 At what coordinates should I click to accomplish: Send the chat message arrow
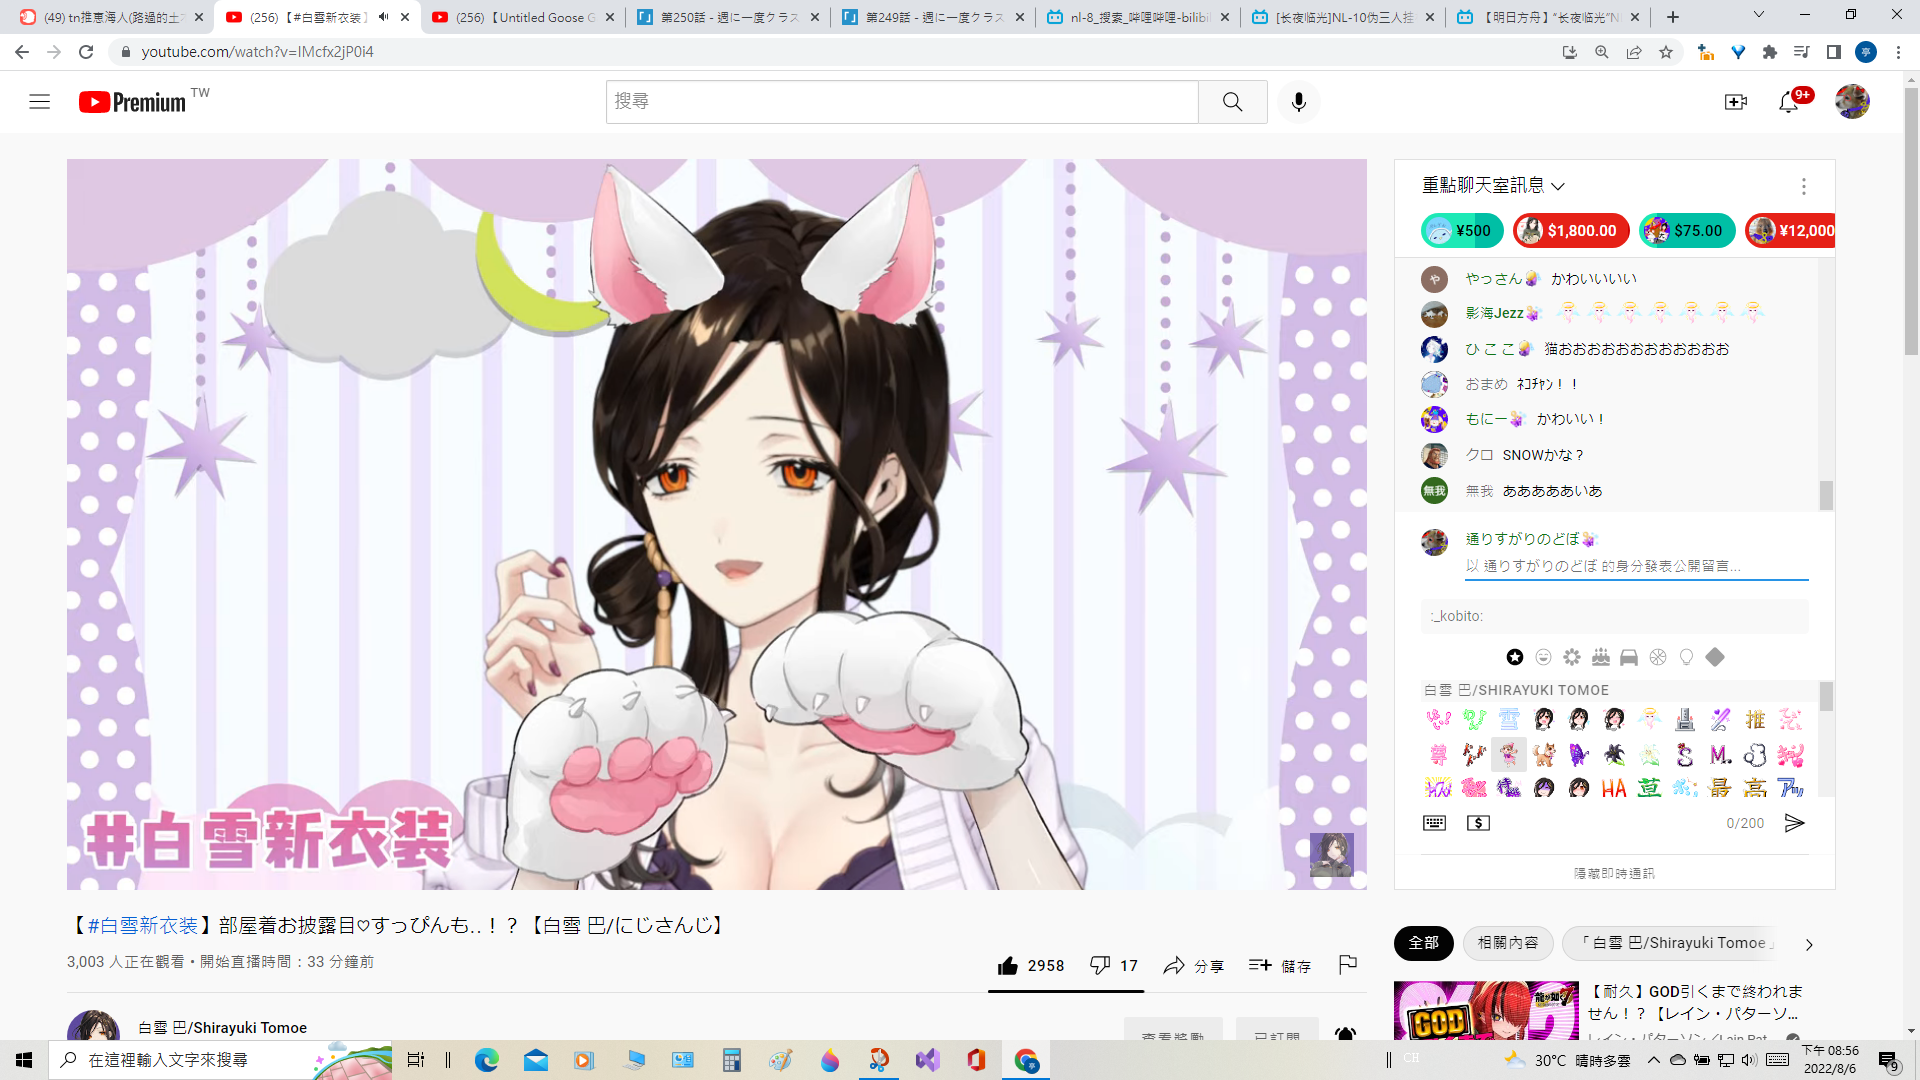tap(1795, 823)
